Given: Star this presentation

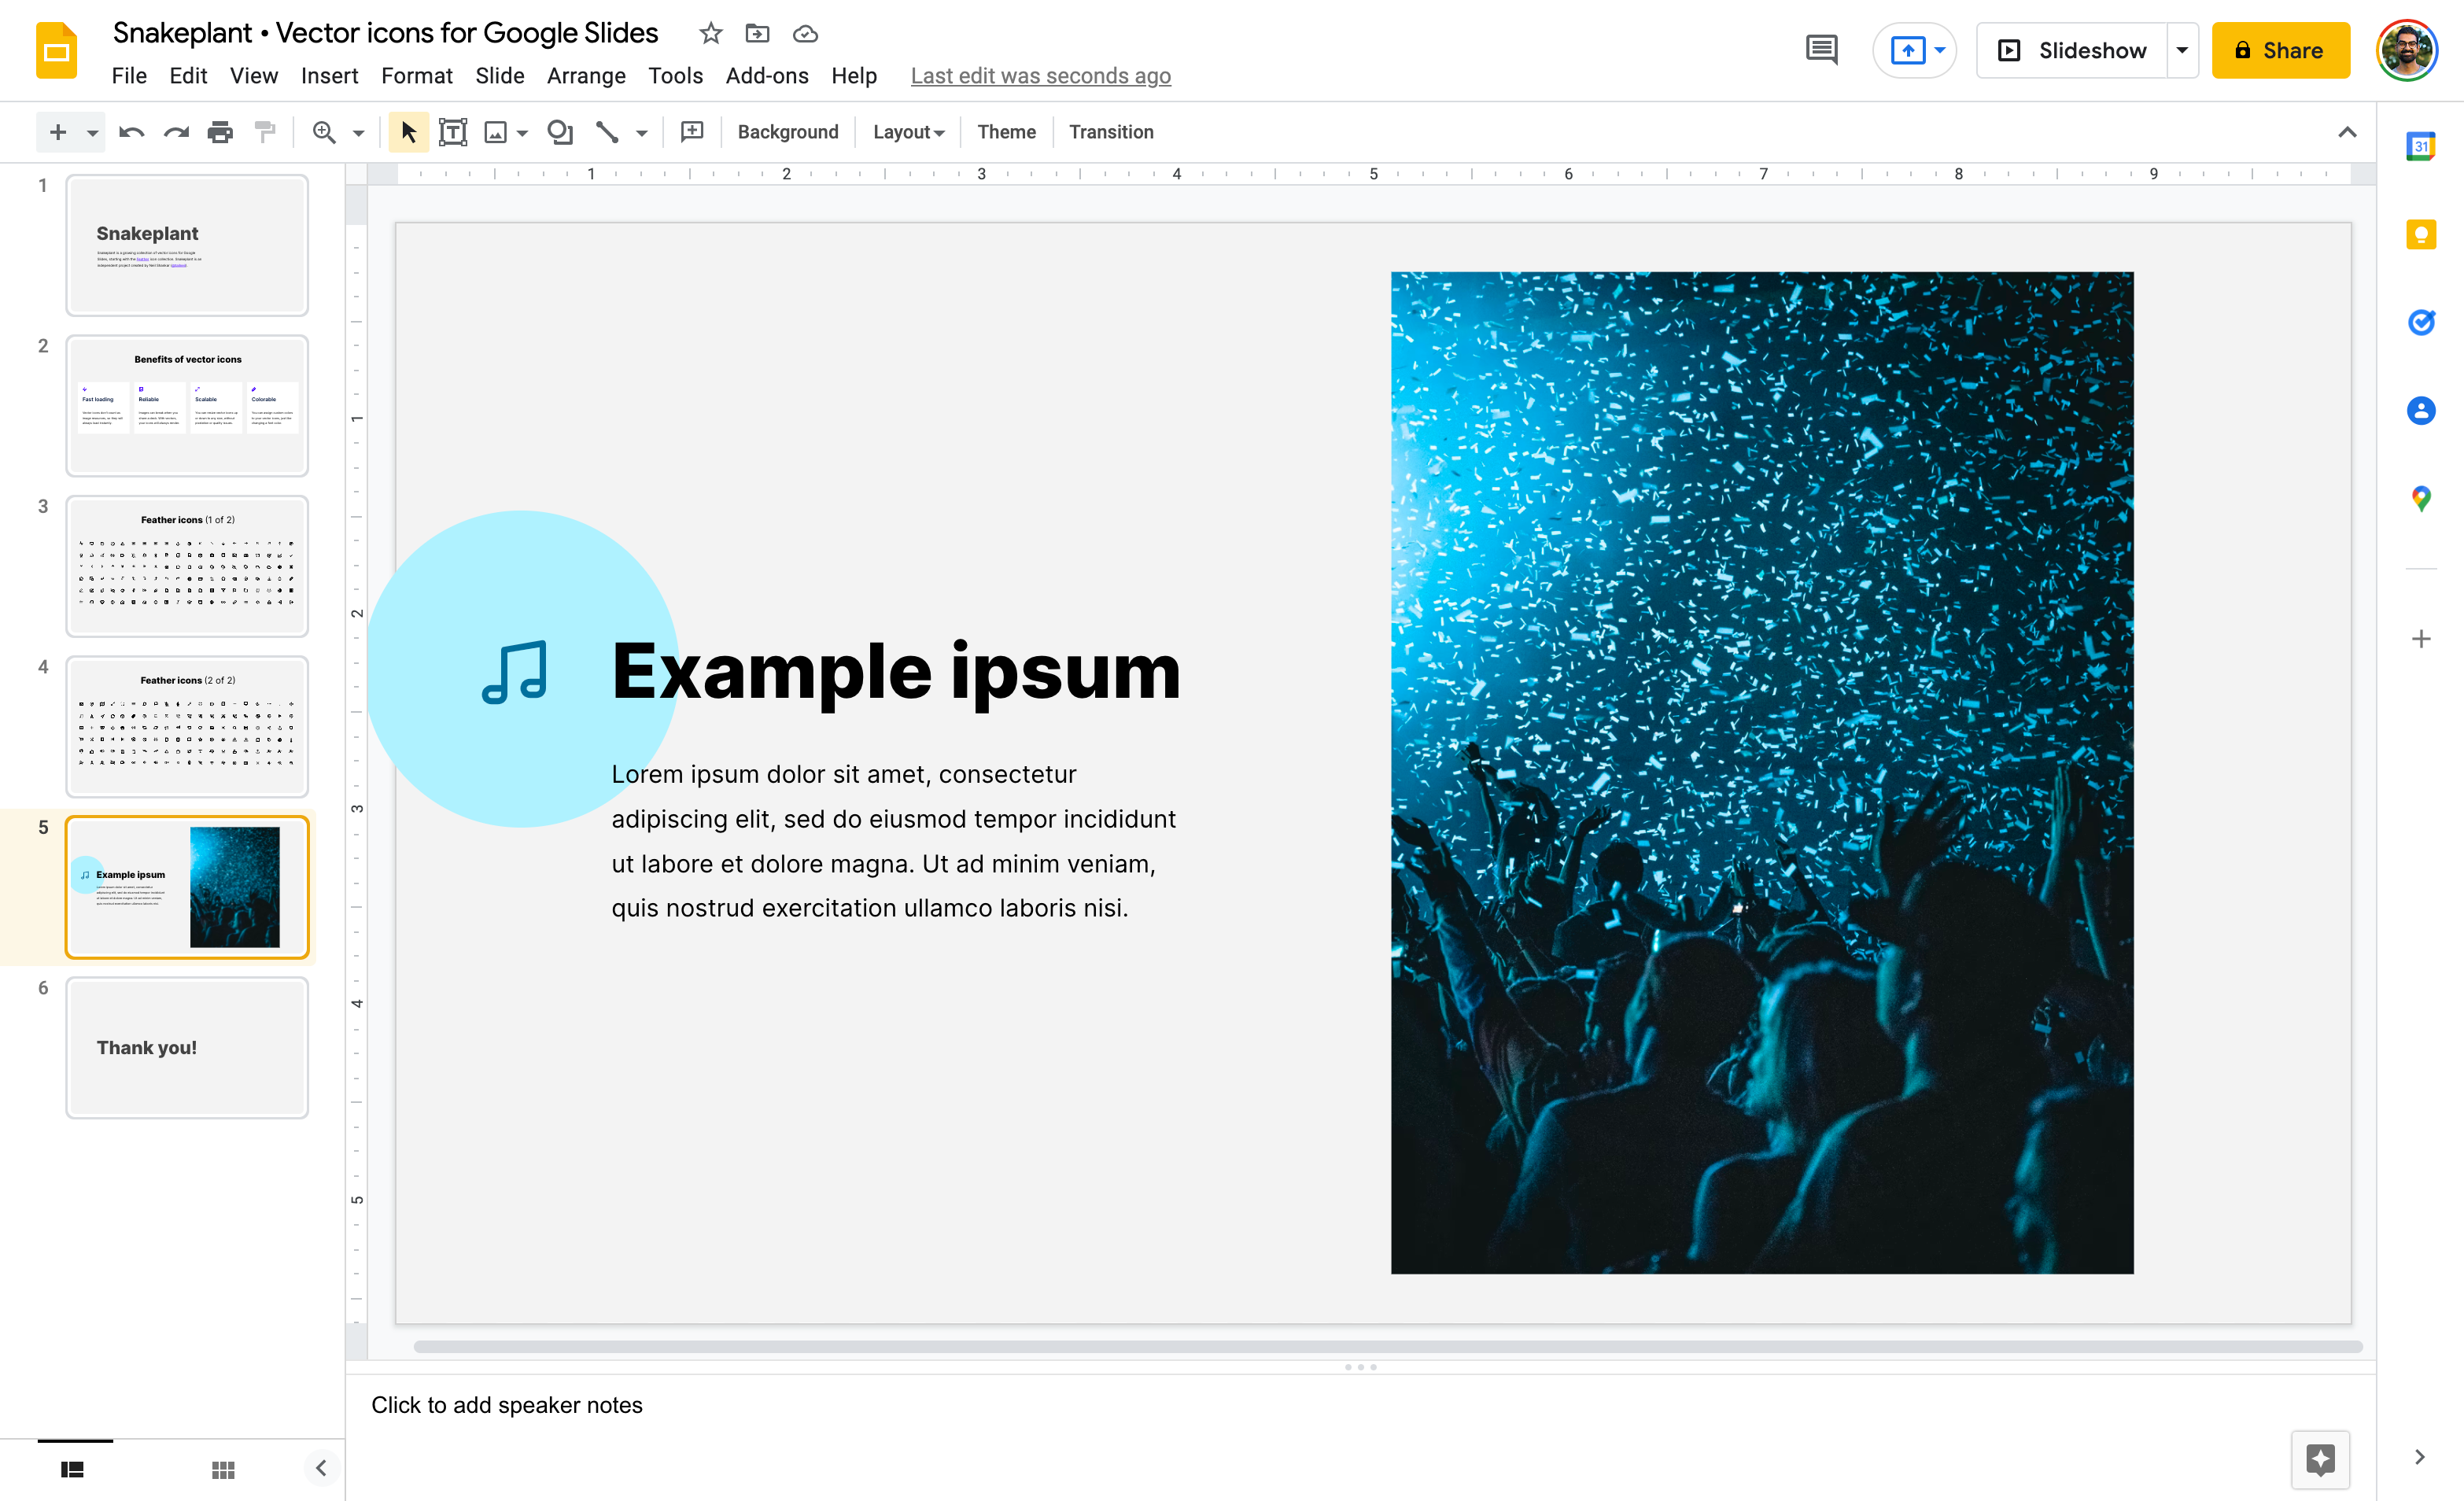Looking at the screenshot, I should pos(710,34).
